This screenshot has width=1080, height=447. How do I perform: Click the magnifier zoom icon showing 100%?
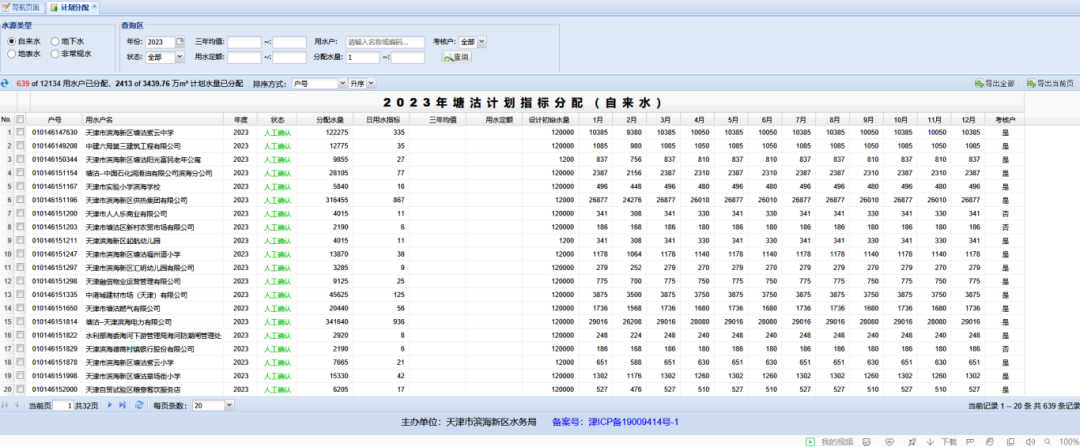point(1048,441)
